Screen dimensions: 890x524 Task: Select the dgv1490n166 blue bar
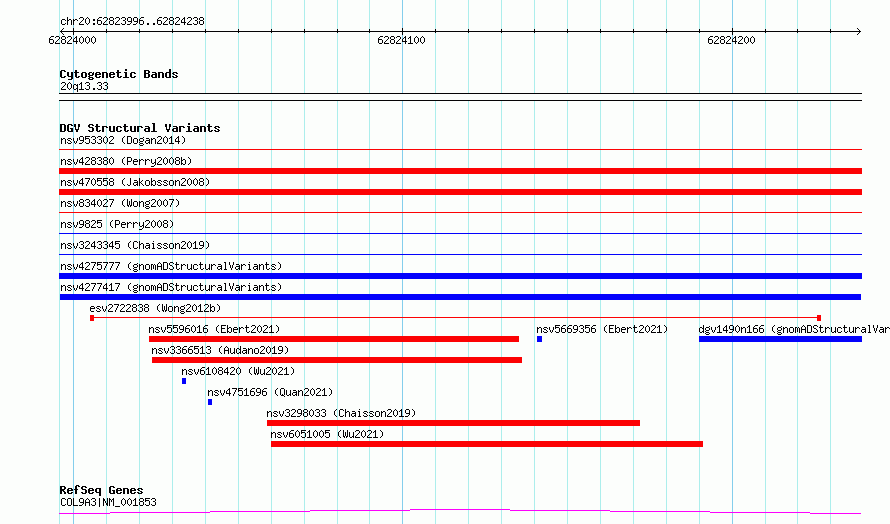780,339
